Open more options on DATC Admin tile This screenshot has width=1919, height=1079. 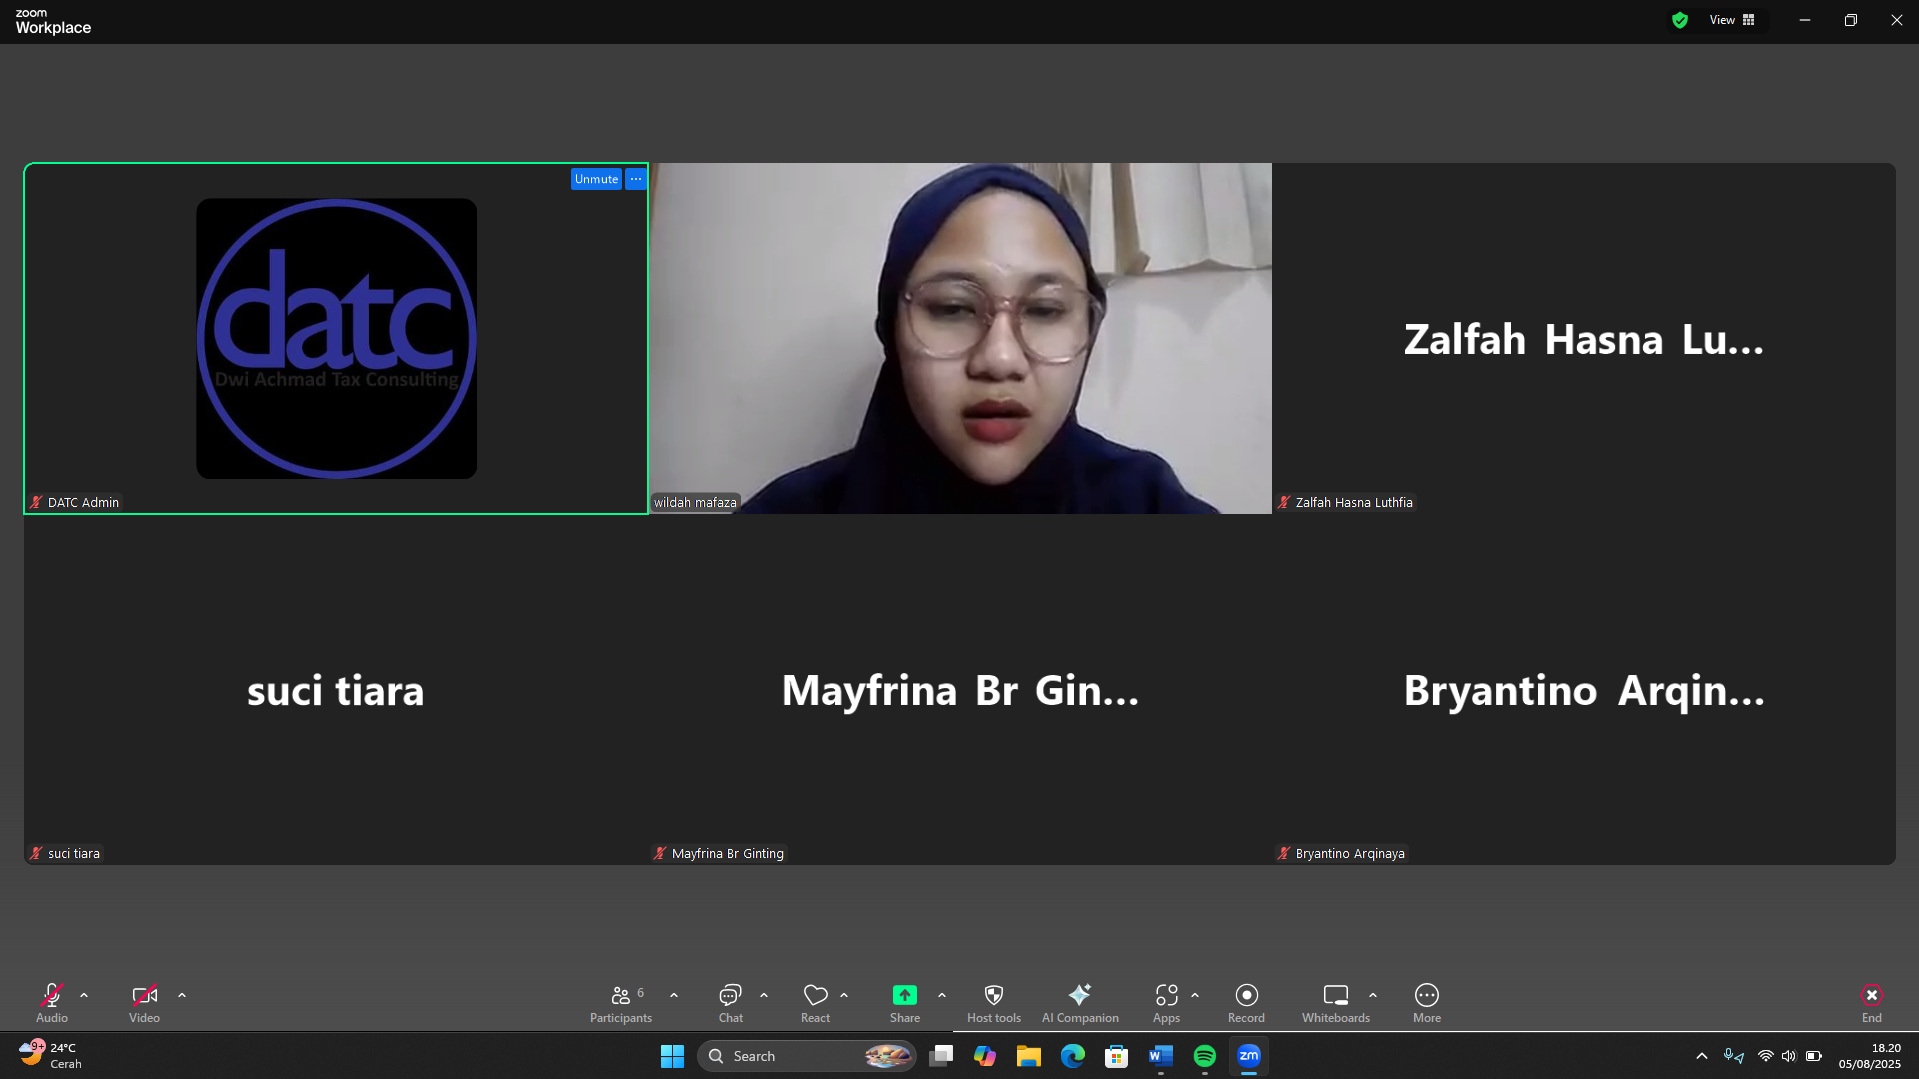pos(636,179)
